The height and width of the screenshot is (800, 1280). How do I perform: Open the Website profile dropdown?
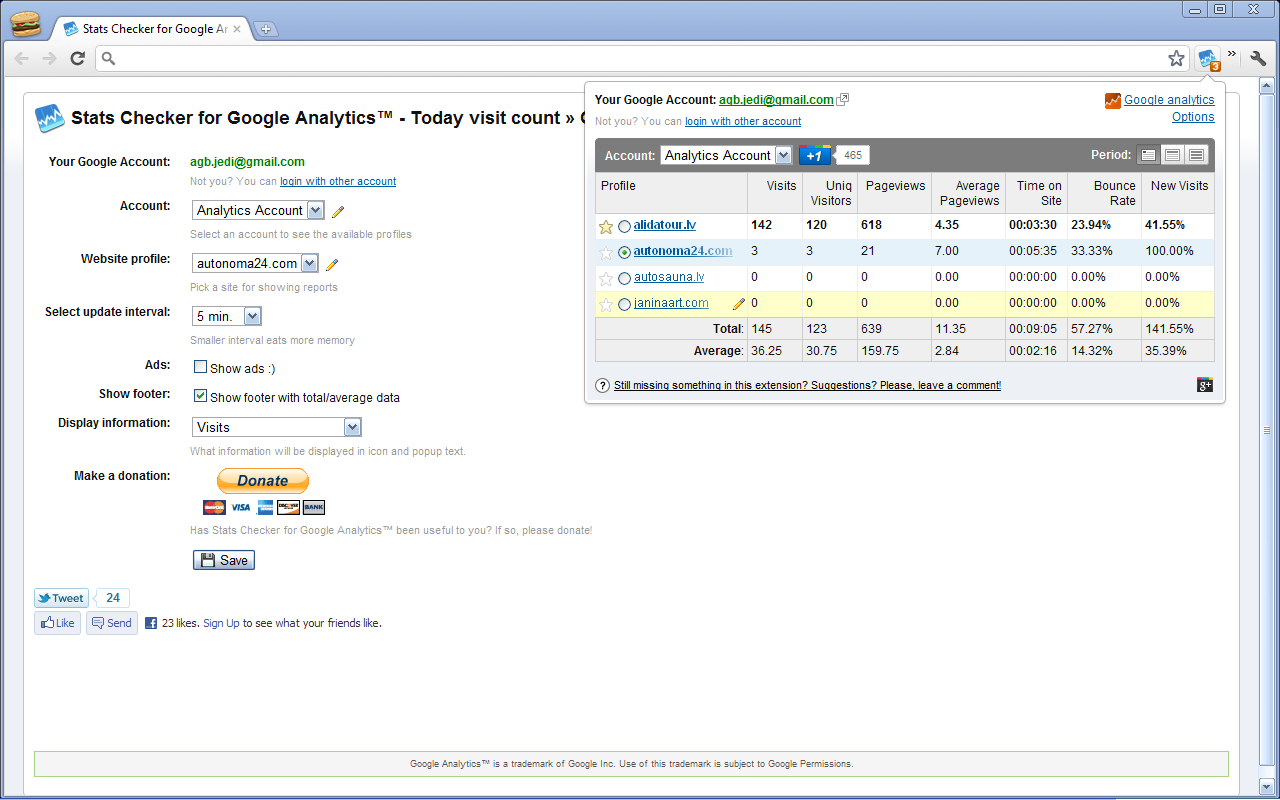click(255, 263)
